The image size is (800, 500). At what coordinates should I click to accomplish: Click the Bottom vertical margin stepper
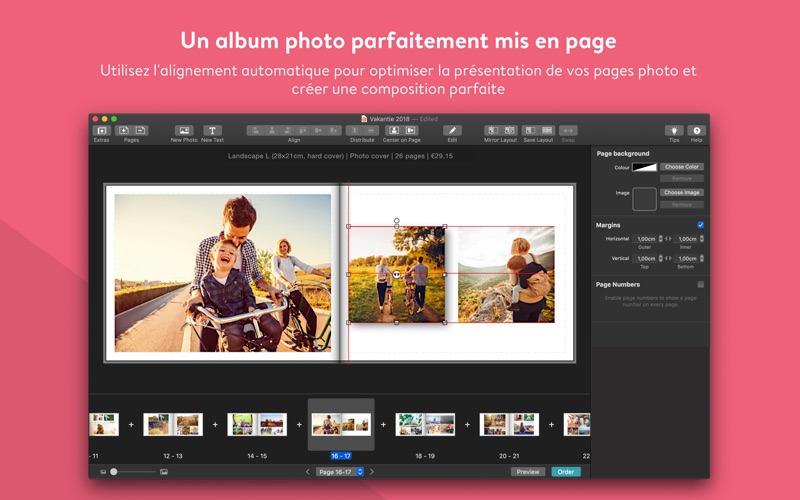(x=702, y=259)
